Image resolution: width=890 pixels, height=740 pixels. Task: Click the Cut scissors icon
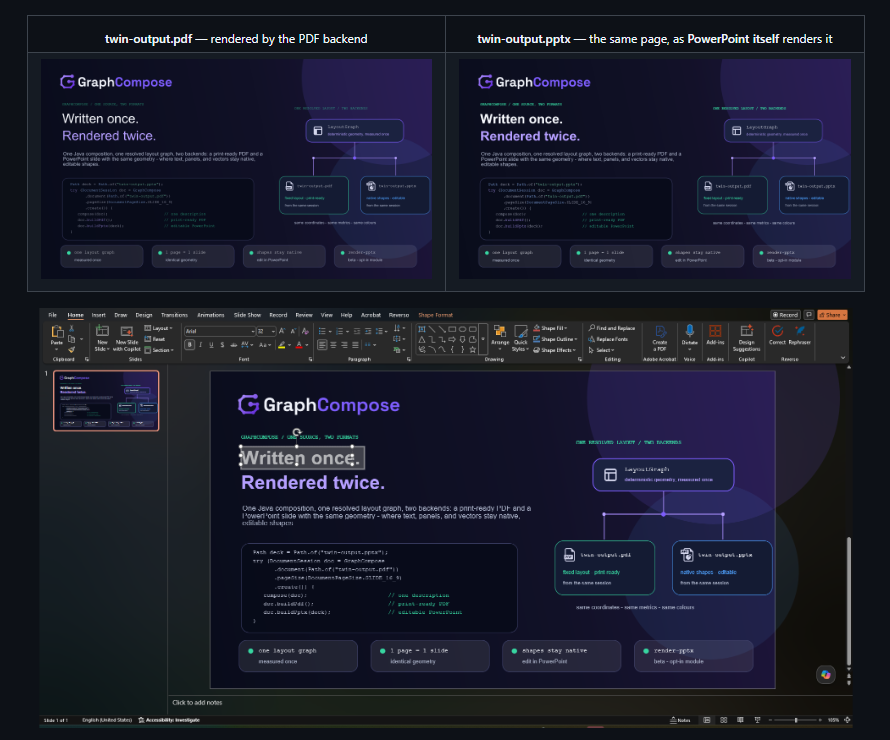(x=72, y=328)
